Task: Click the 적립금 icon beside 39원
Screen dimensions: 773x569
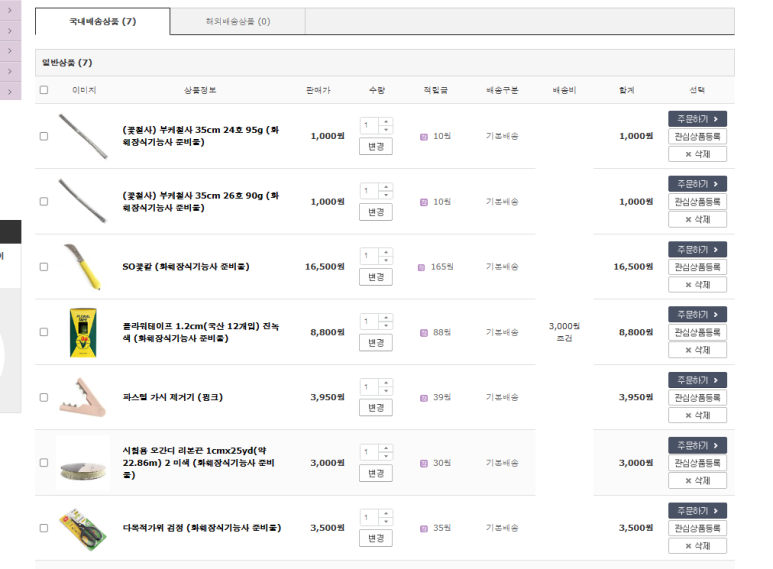Action: (x=424, y=398)
